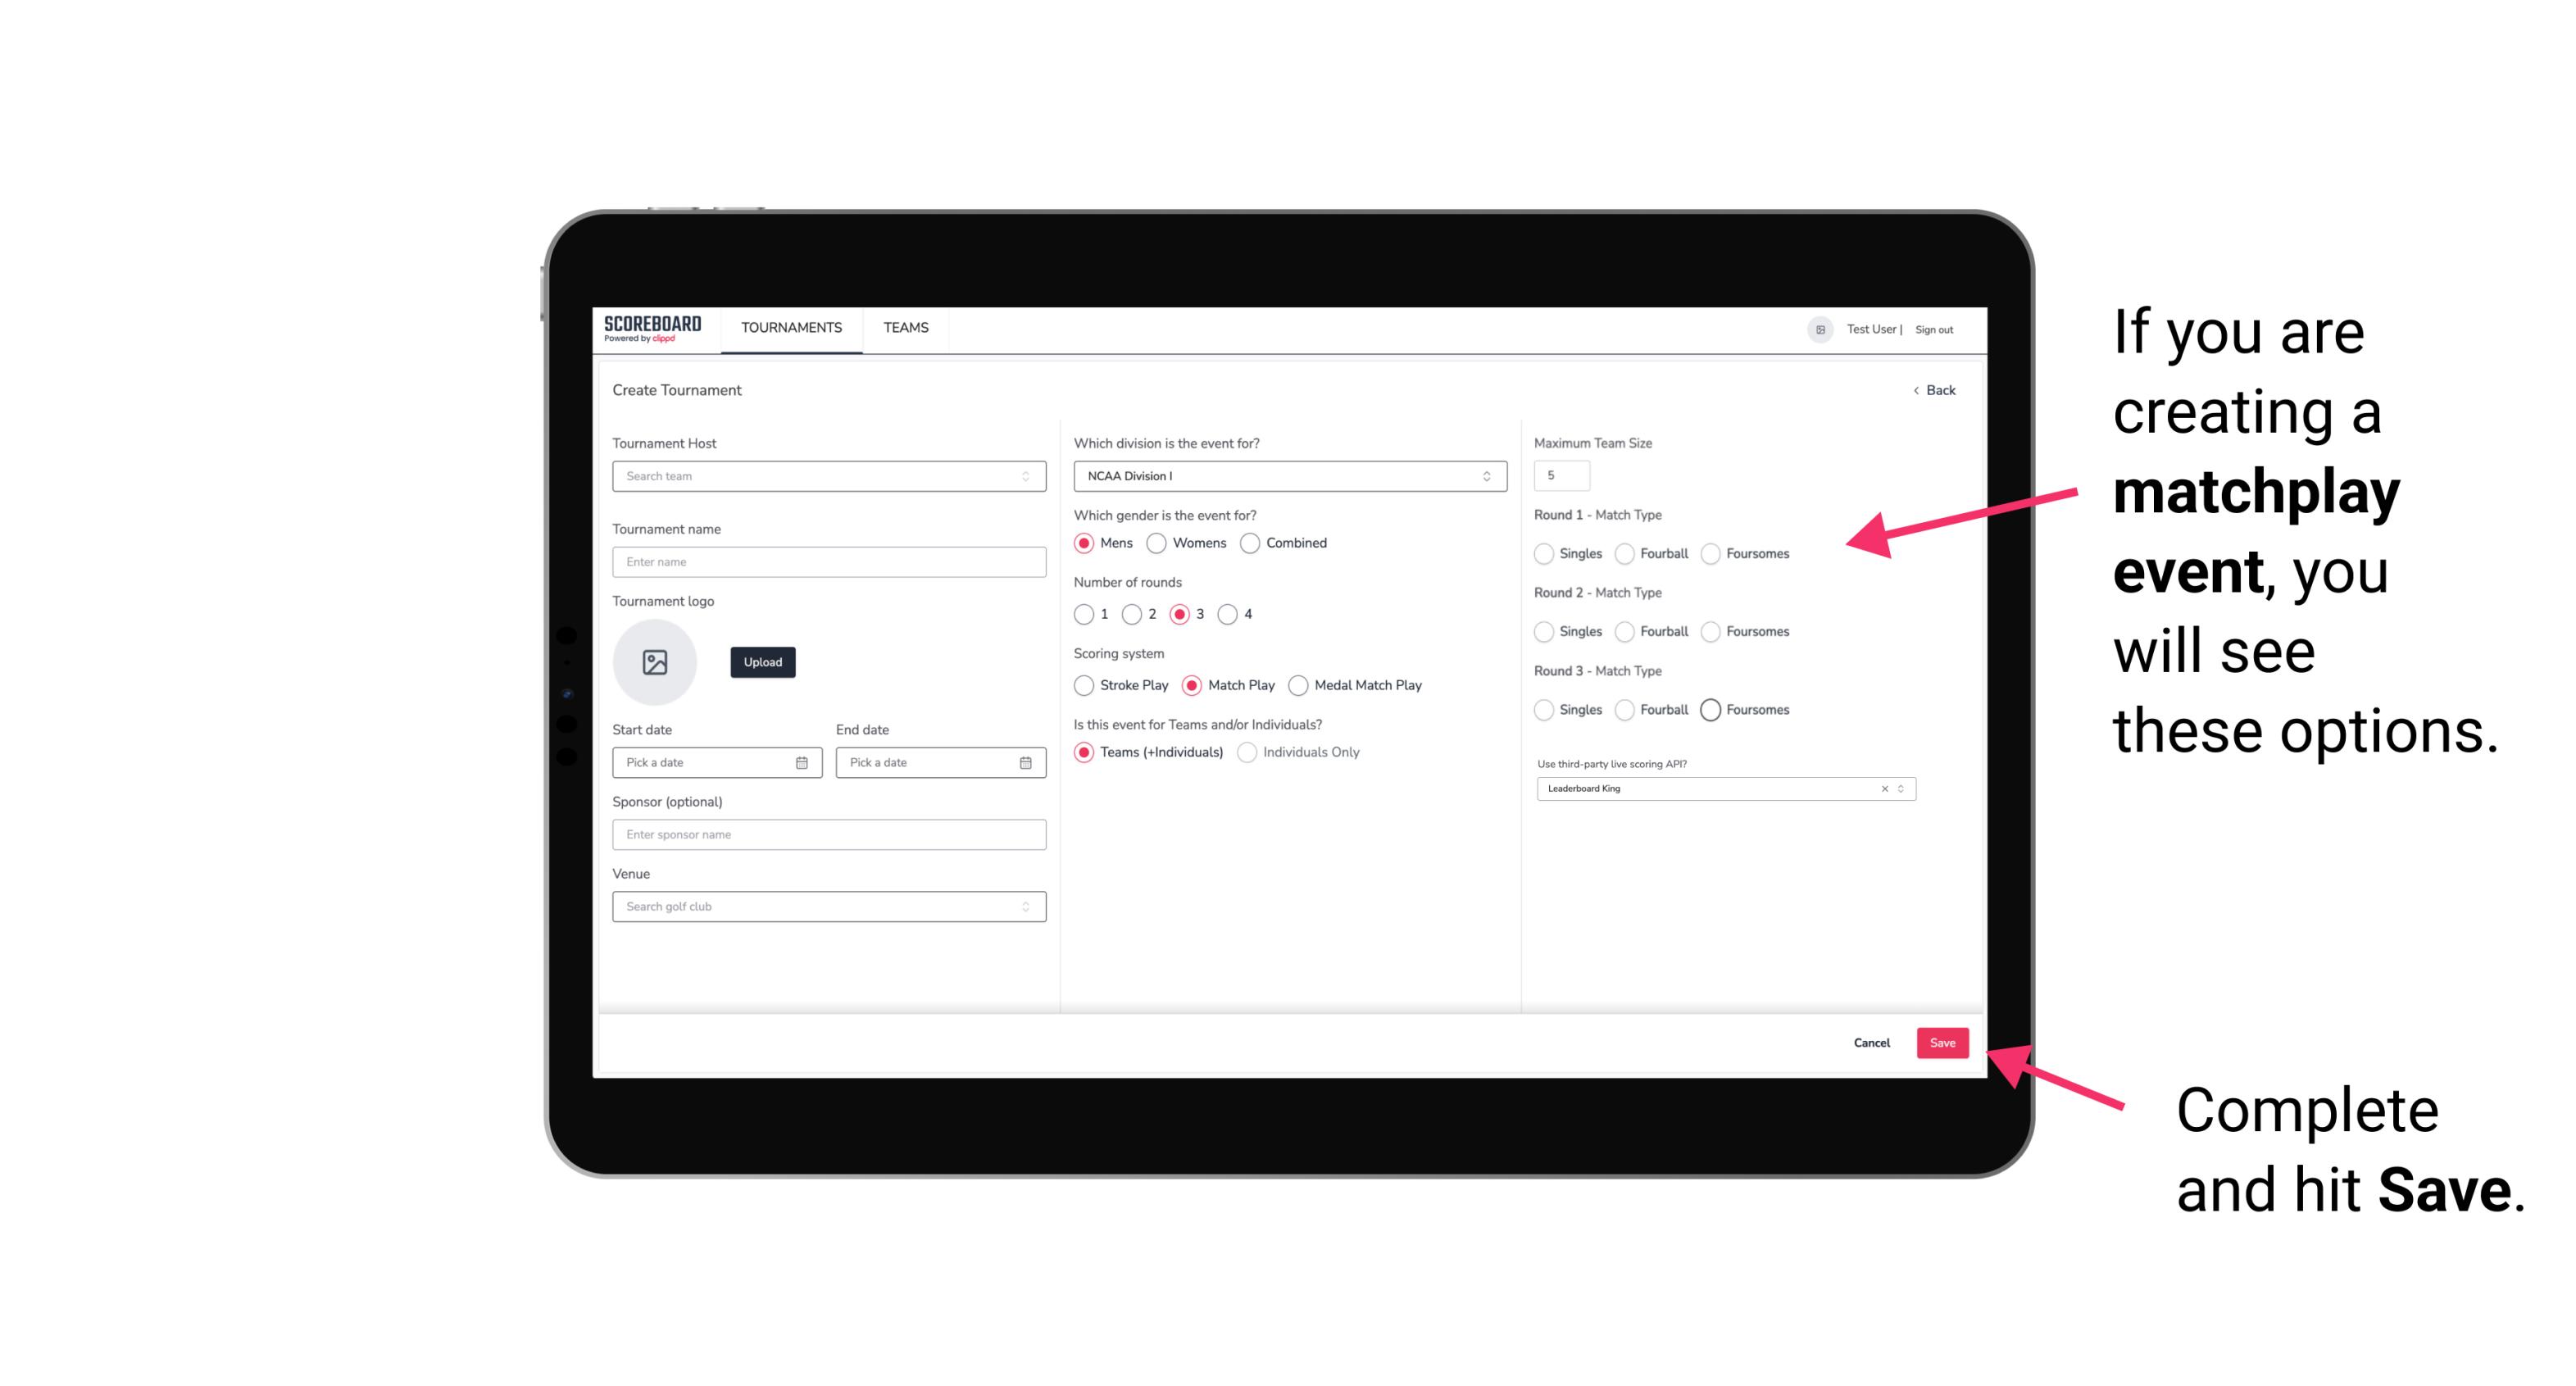Click the third-party API remove icon
The width and height of the screenshot is (2576, 1386).
coord(1883,788)
